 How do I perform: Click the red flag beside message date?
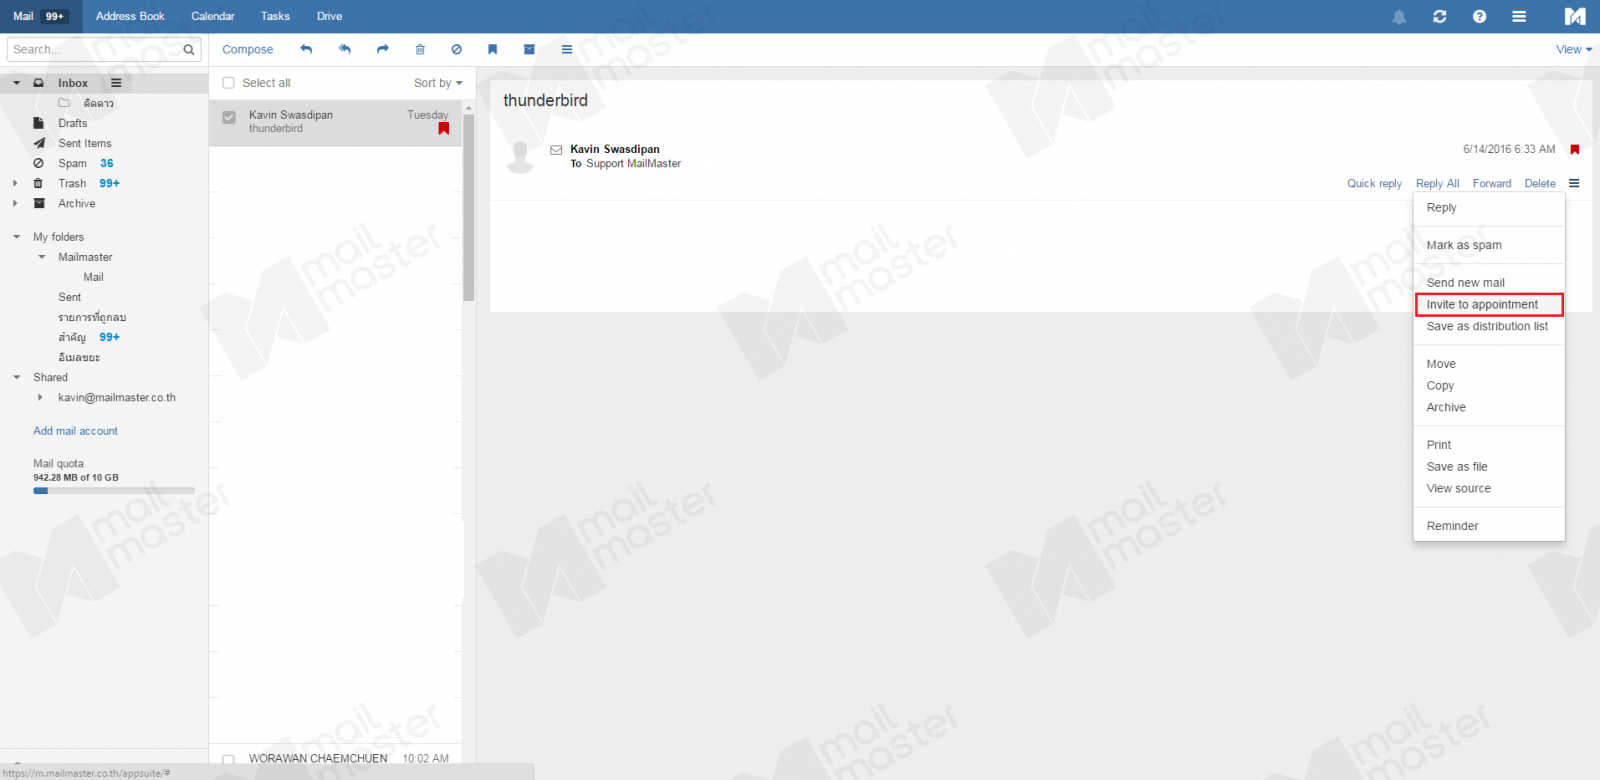[1575, 149]
